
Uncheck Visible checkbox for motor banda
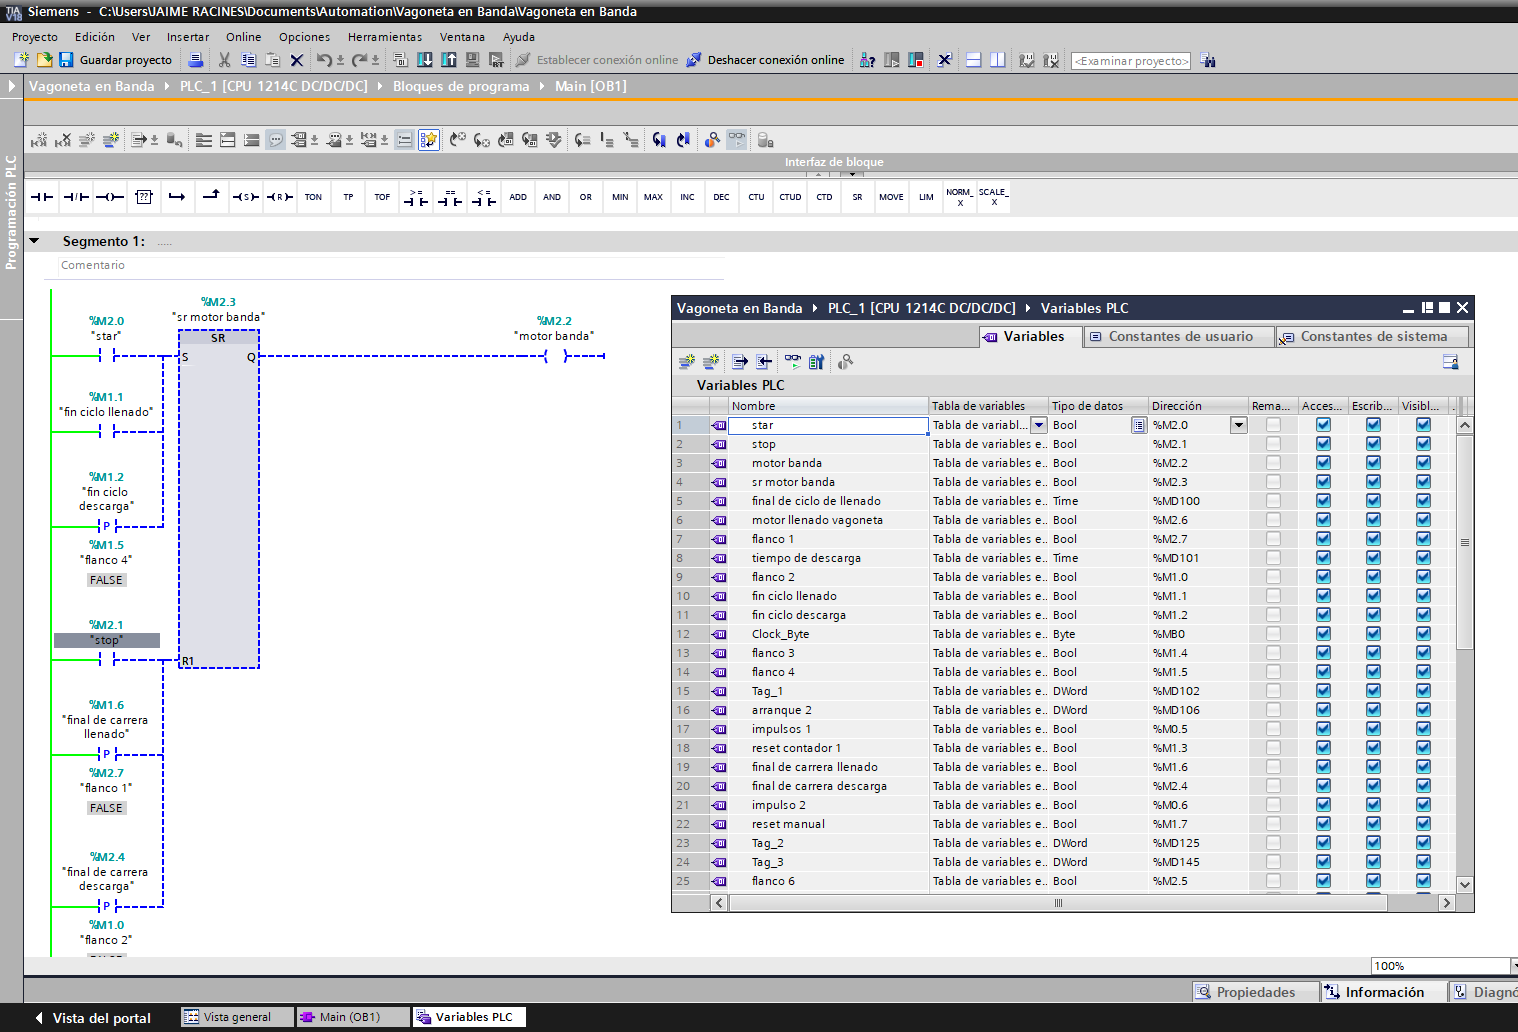tap(1423, 463)
